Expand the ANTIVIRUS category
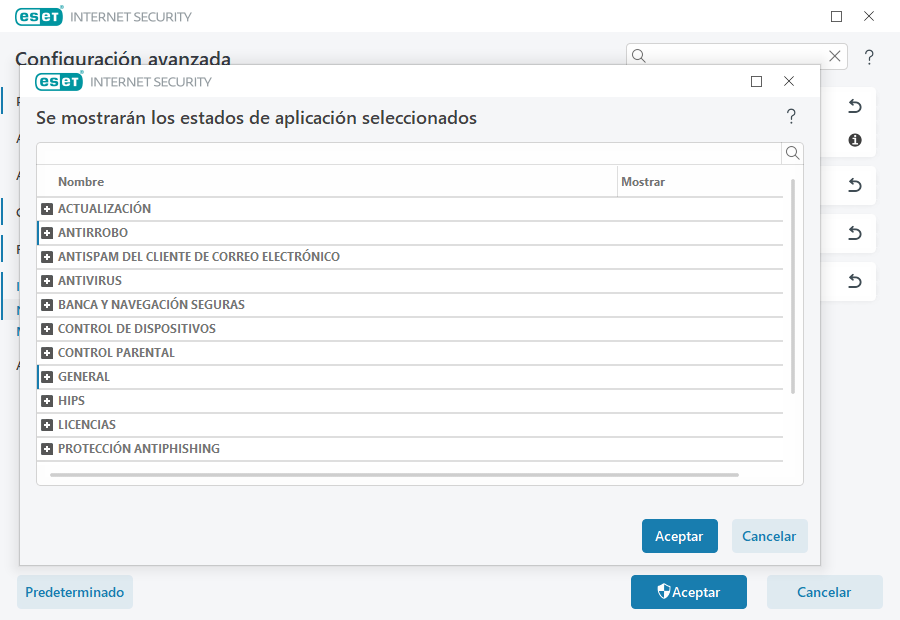900x620 pixels. tap(47, 281)
